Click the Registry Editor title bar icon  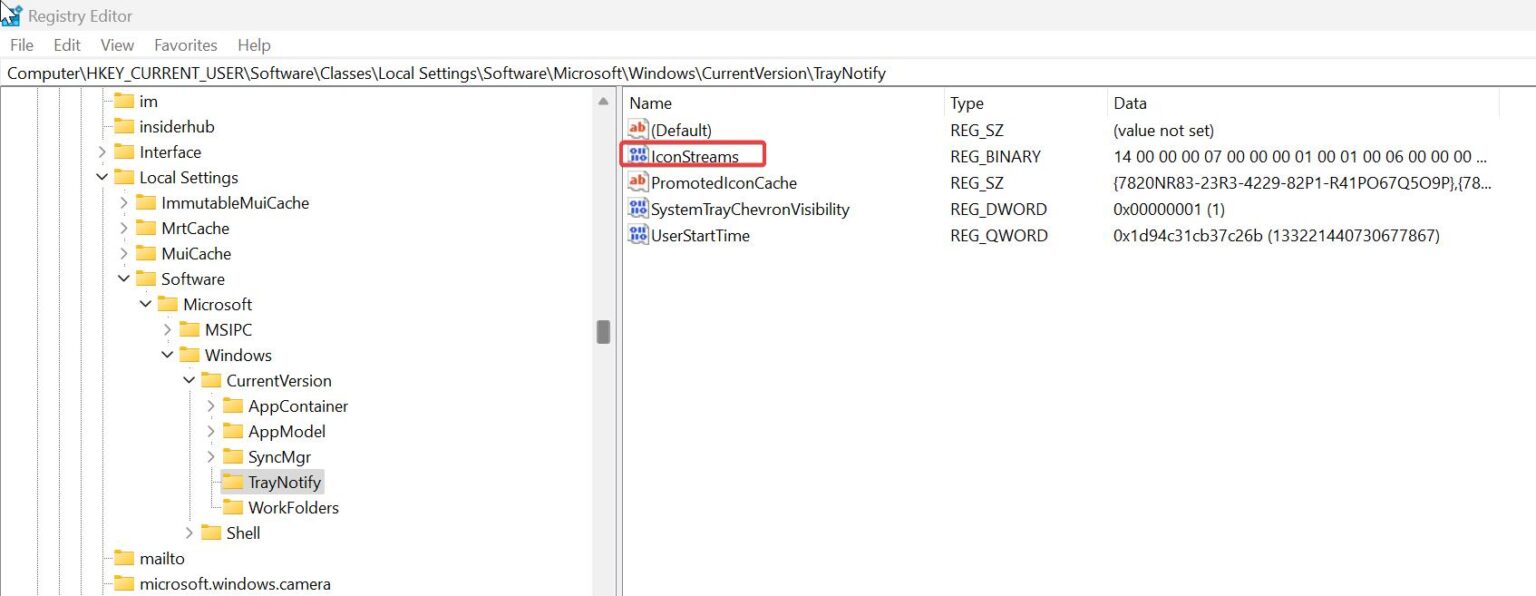(x=12, y=14)
